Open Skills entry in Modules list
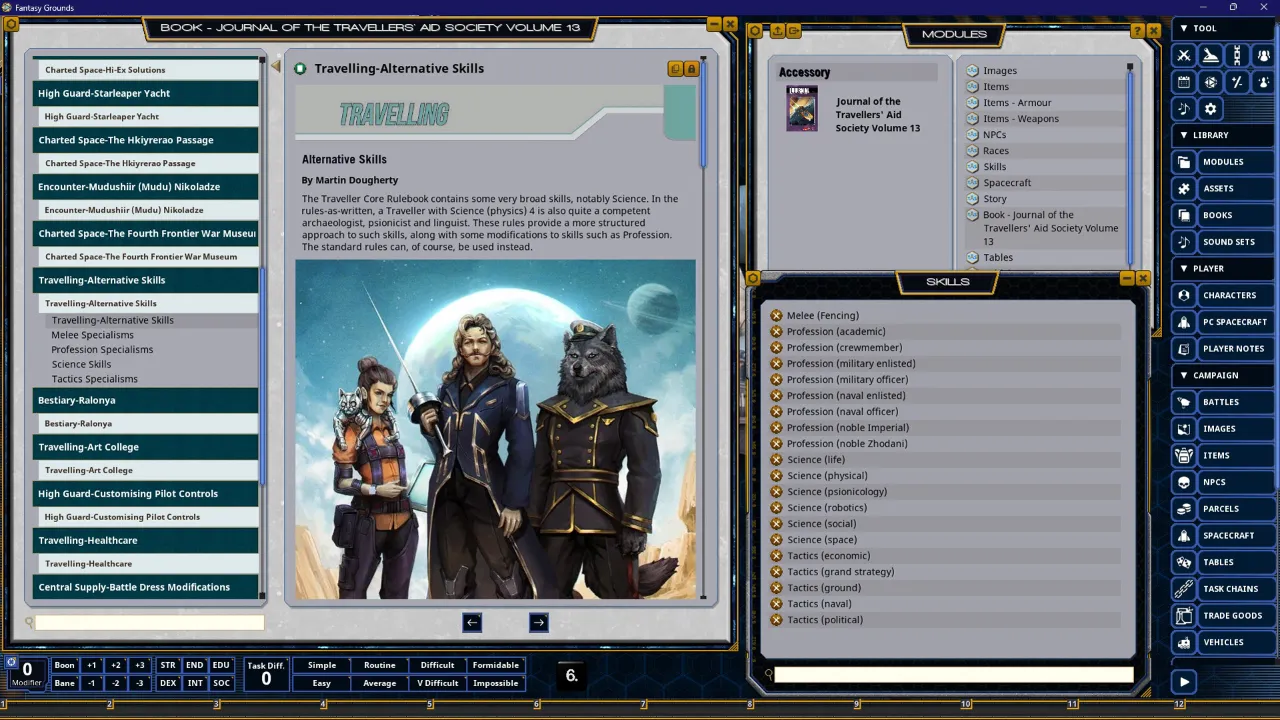1280x720 pixels. 994,167
